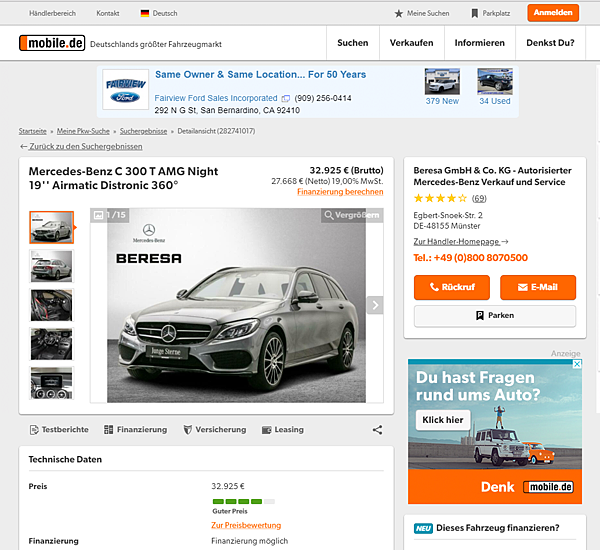Image resolution: width=600 pixels, height=550 pixels.
Task: Click the 379 New car thumbnail
Action: (442, 82)
